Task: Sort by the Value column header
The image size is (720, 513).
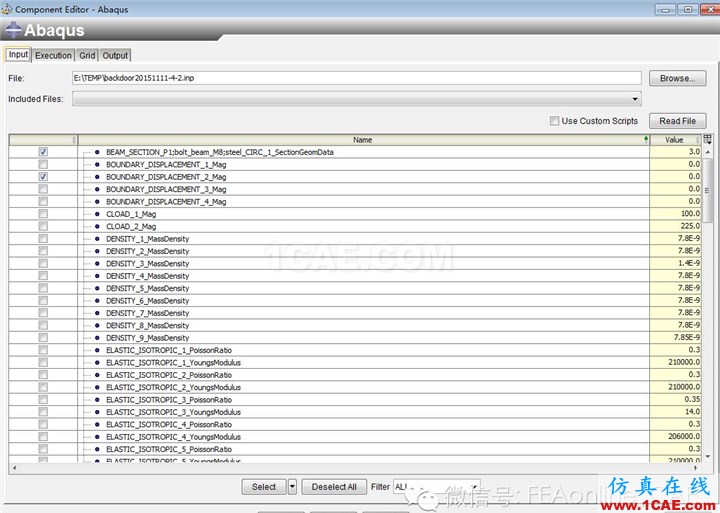Action: click(x=675, y=140)
